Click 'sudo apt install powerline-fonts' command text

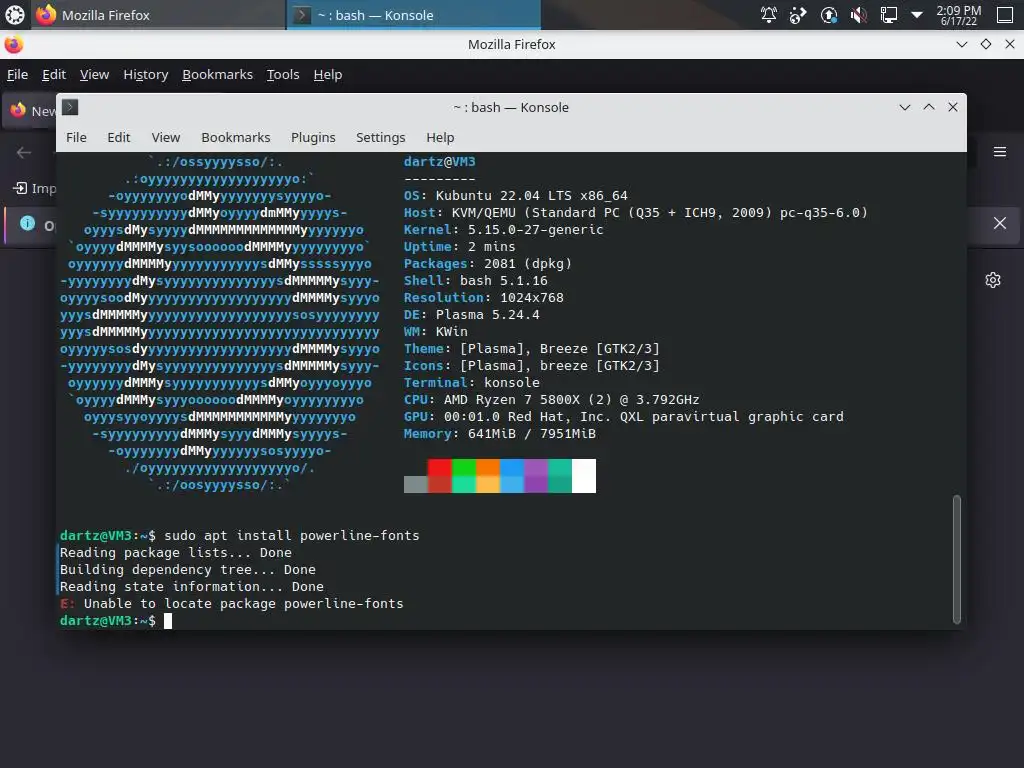click(x=292, y=536)
